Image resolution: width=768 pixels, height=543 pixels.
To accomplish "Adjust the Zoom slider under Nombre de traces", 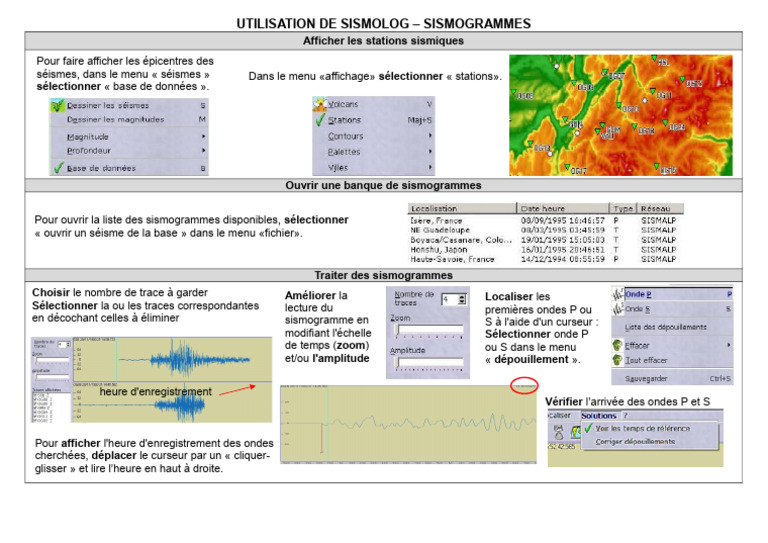I will (x=429, y=331).
